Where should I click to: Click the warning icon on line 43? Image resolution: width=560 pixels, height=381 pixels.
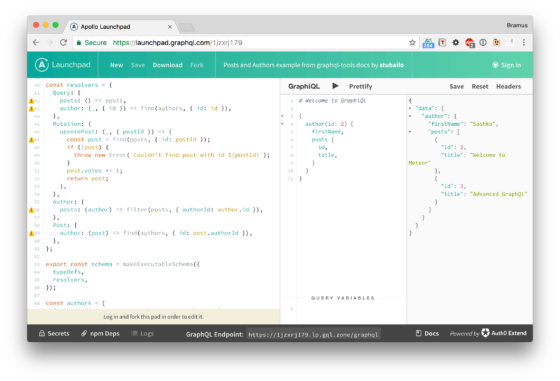tap(31, 109)
